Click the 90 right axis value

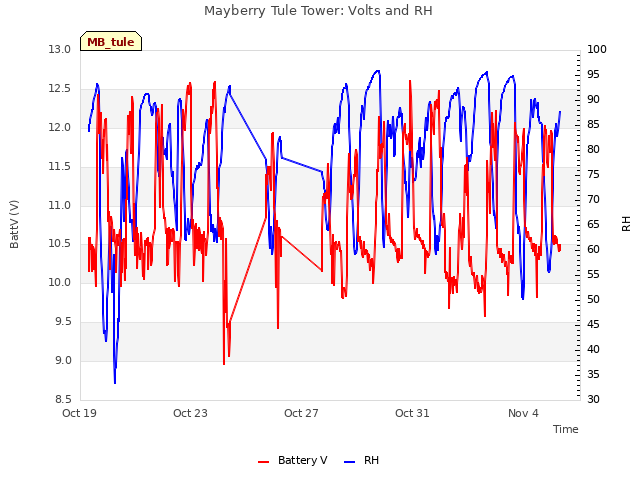[593, 99]
